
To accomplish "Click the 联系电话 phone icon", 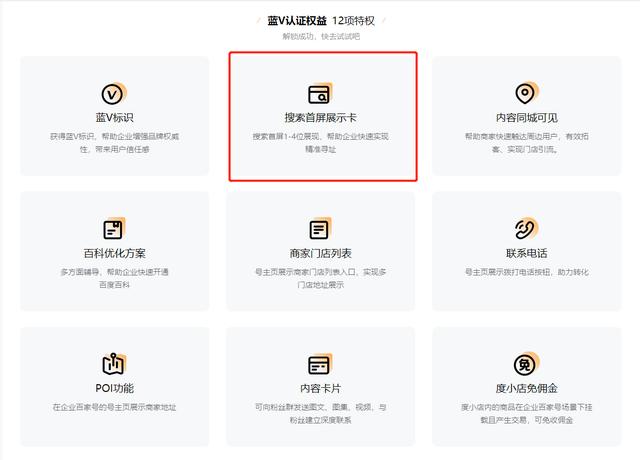I will click(x=526, y=228).
